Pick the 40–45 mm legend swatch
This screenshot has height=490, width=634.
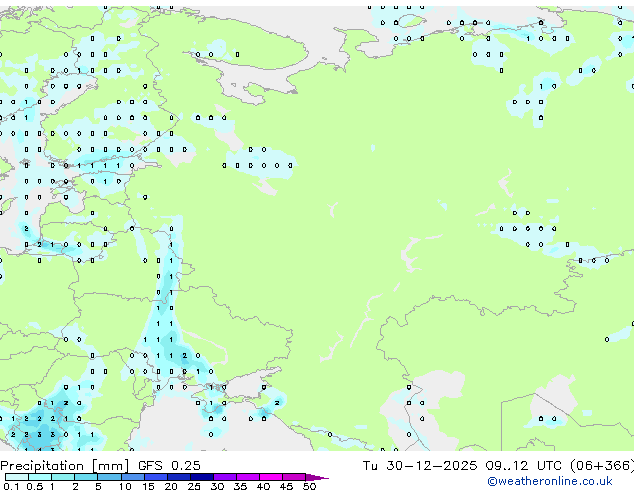[271, 477]
